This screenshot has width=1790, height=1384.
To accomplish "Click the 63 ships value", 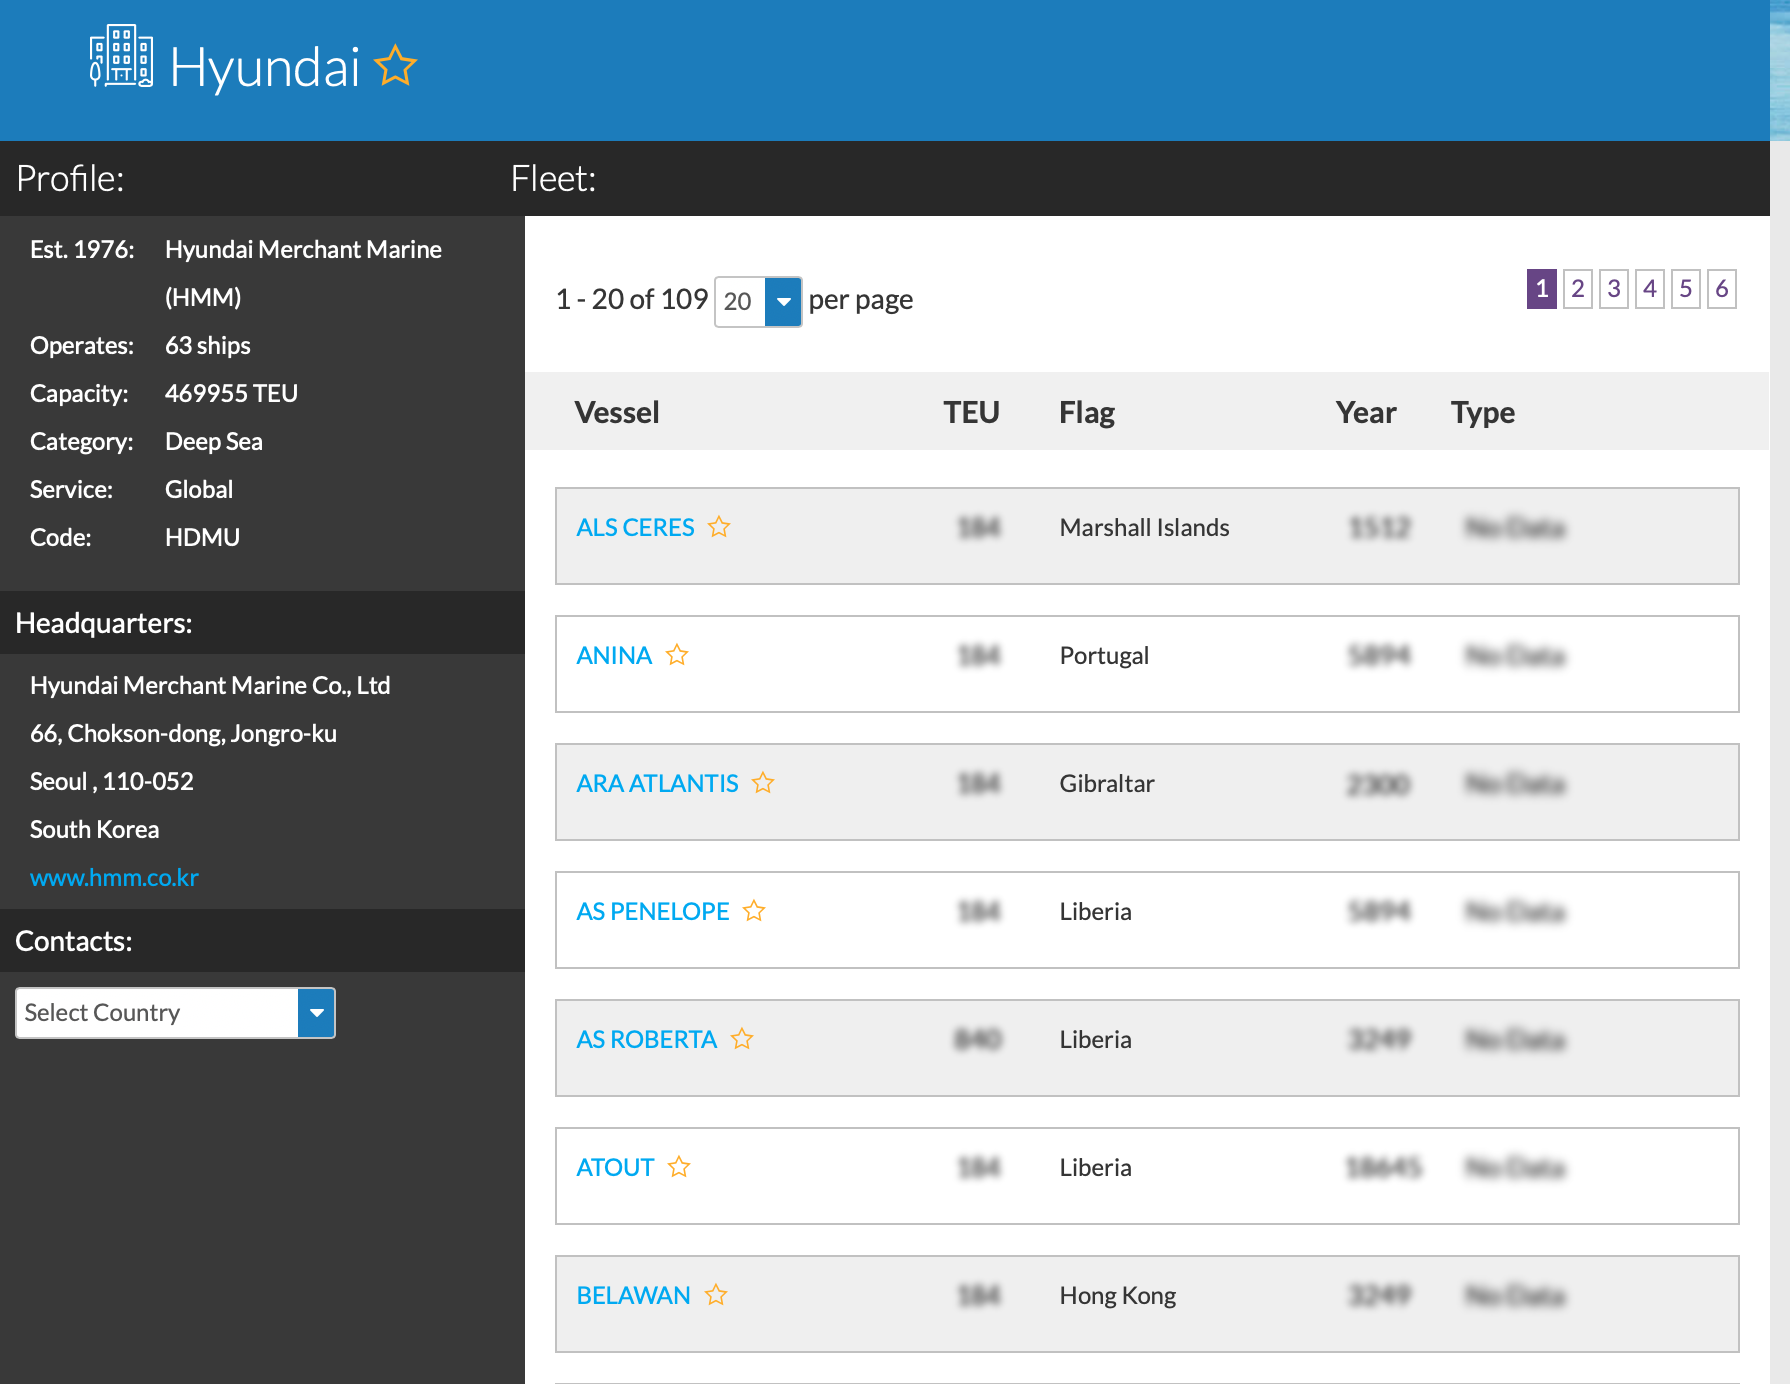I will click(x=208, y=345).
